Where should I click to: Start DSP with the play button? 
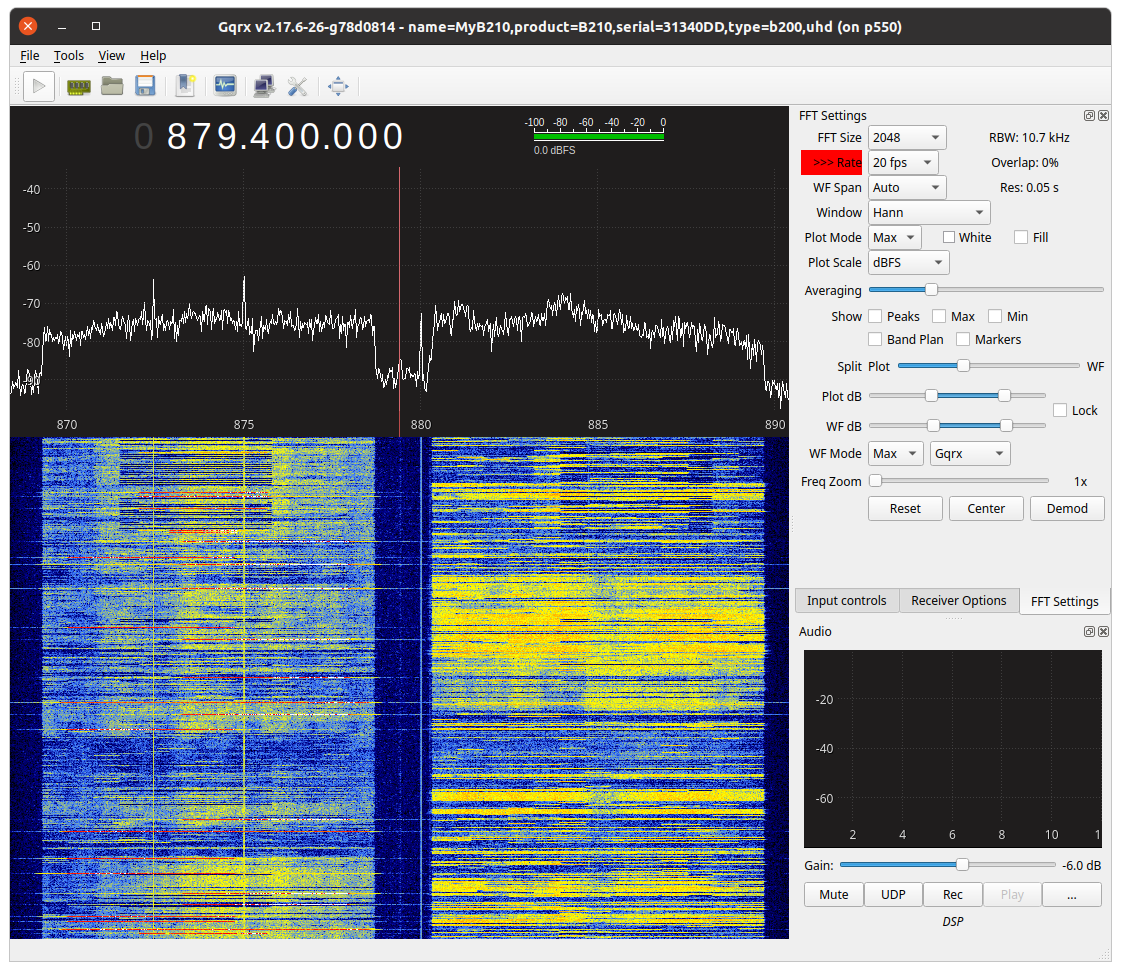point(39,87)
